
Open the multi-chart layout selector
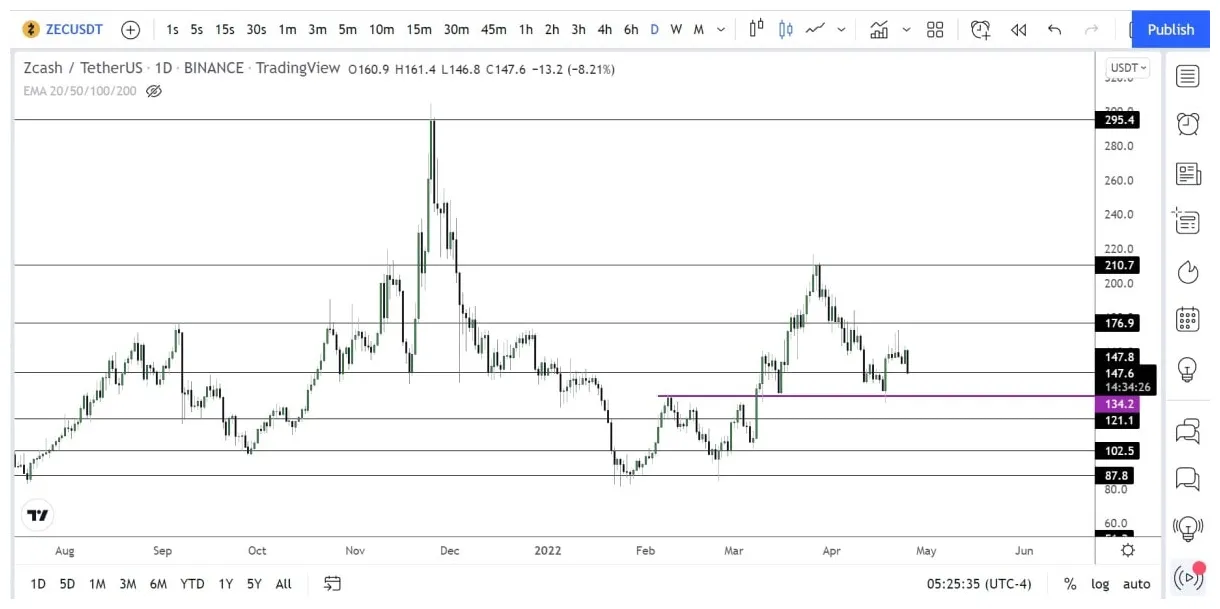[935, 29]
